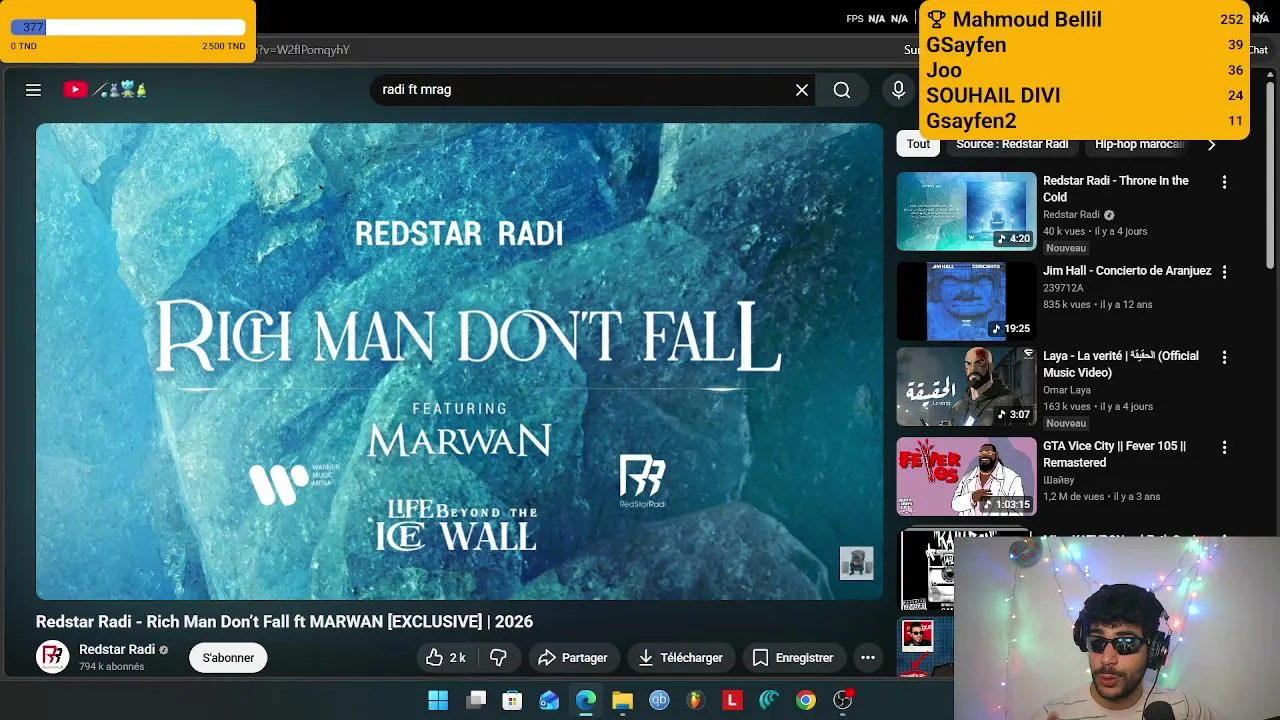Select the 'Source : Redstar Radi' chip
The image size is (1280, 720).
tap(1012, 144)
